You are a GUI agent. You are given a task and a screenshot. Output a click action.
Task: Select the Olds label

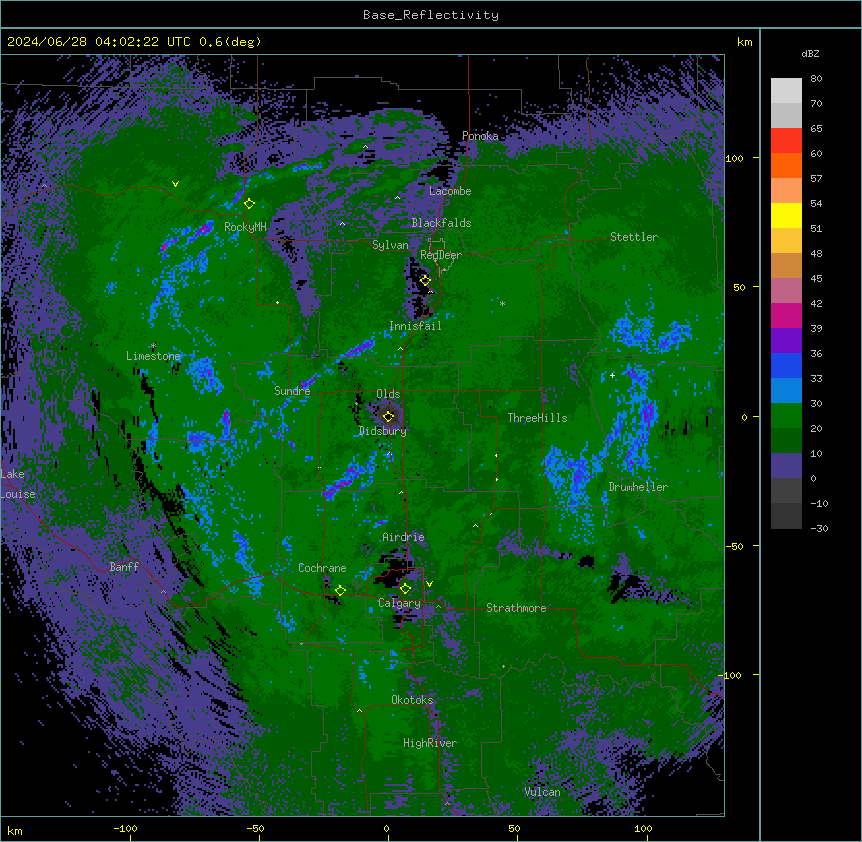pyautogui.click(x=388, y=394)
